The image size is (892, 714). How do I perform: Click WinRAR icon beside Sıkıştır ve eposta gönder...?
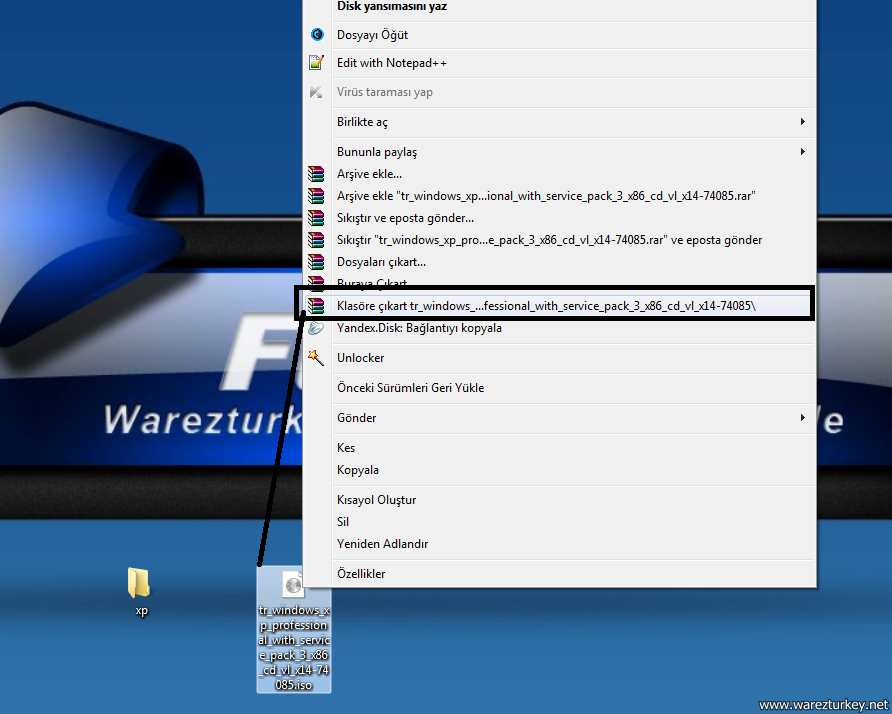point(316,217)
